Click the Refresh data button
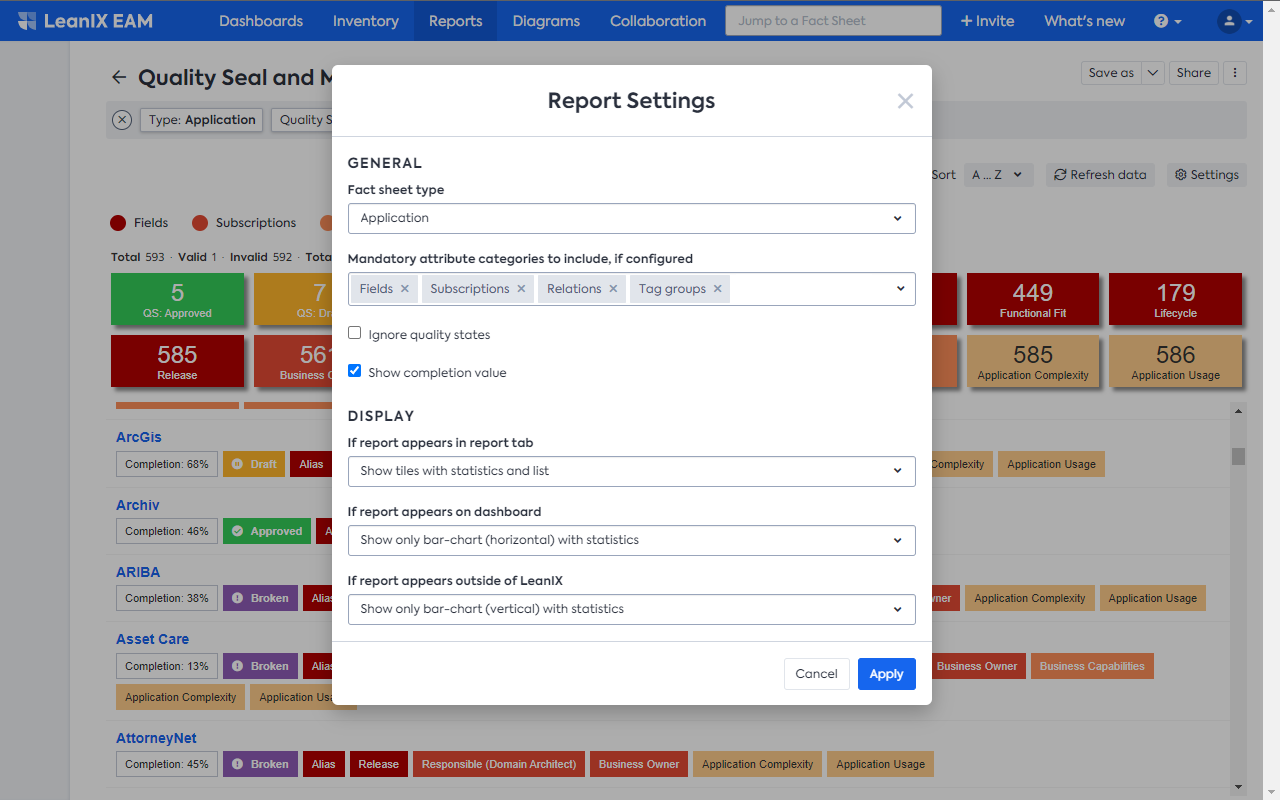The width and height of the screenshot is (1280, 800). pyautogui.click(x=1100, y=175)
